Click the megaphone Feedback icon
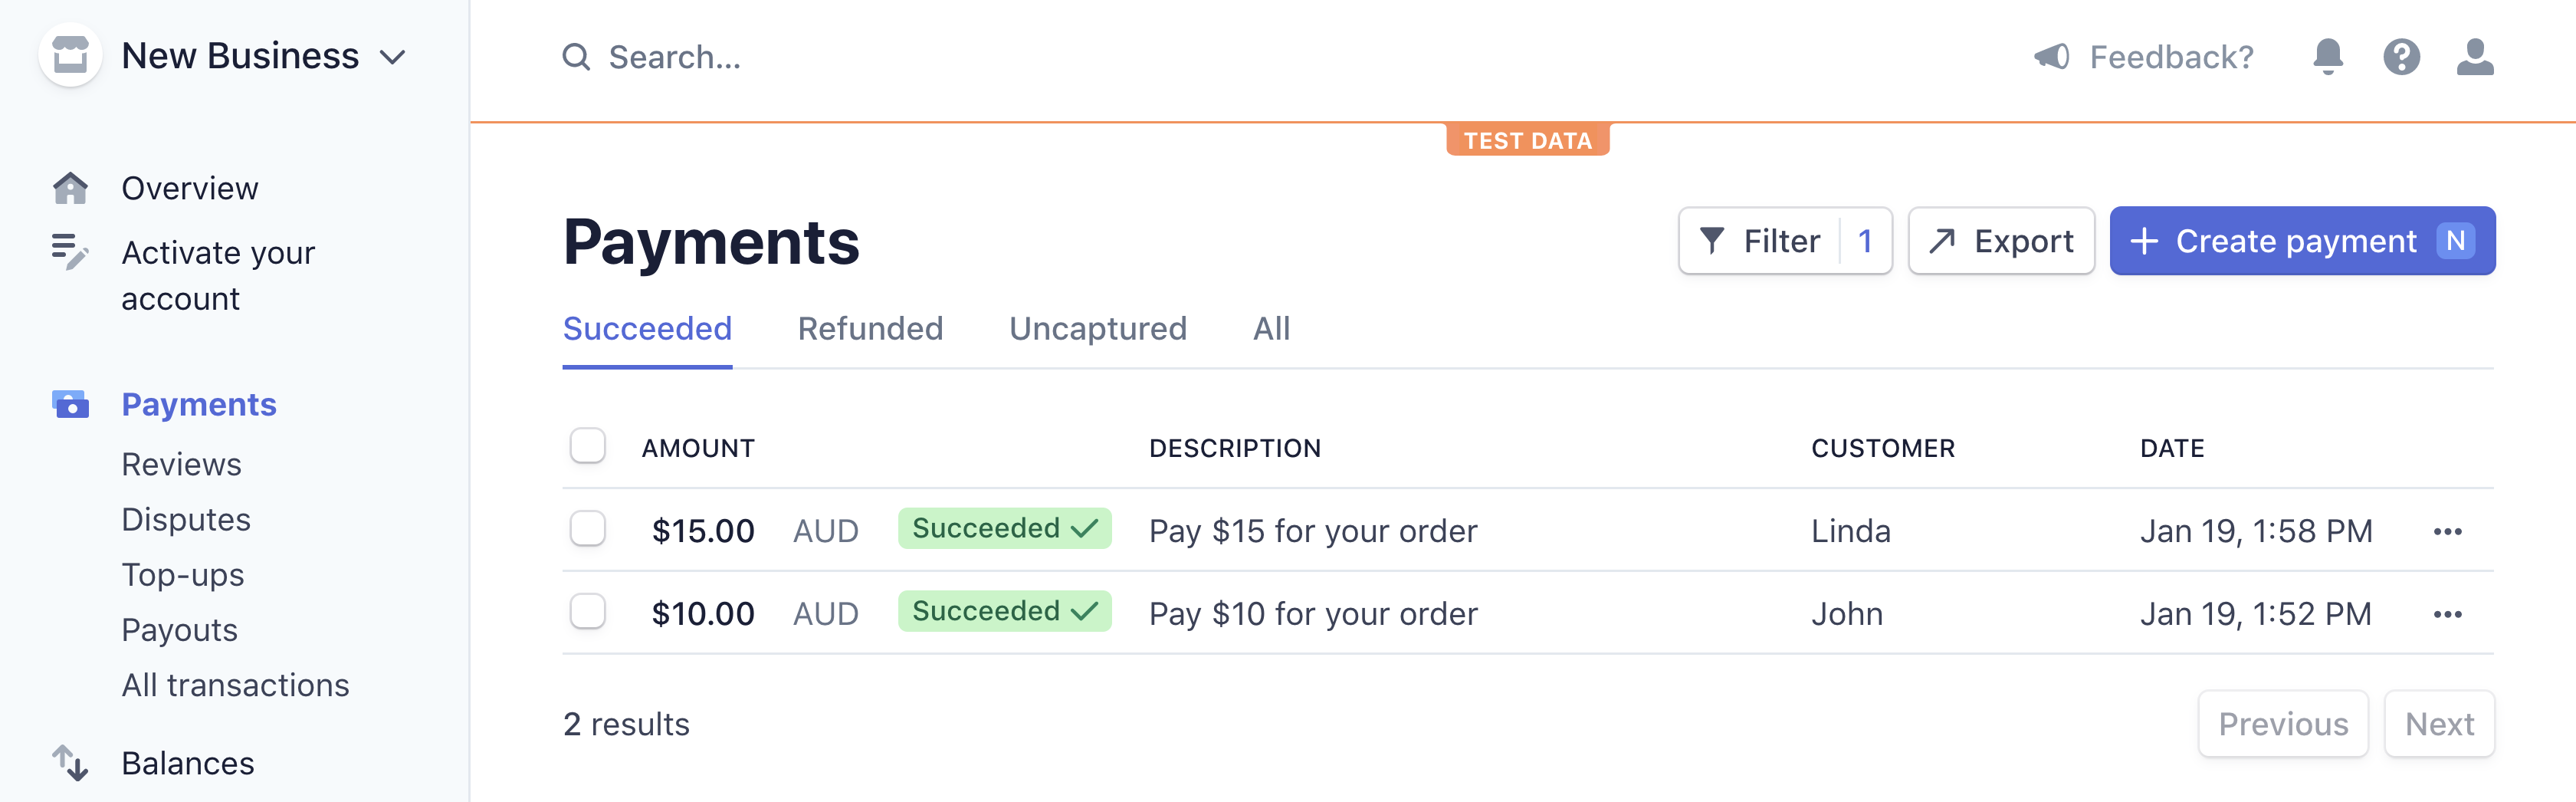 [2051, 57]
